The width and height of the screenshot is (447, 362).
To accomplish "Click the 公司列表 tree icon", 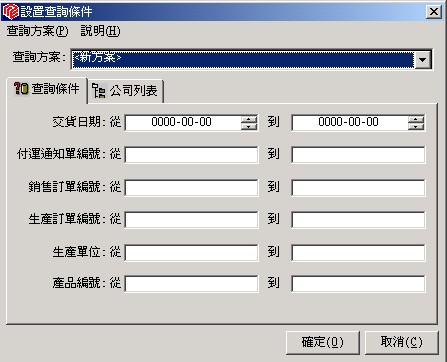I will (x=99, y=90).
